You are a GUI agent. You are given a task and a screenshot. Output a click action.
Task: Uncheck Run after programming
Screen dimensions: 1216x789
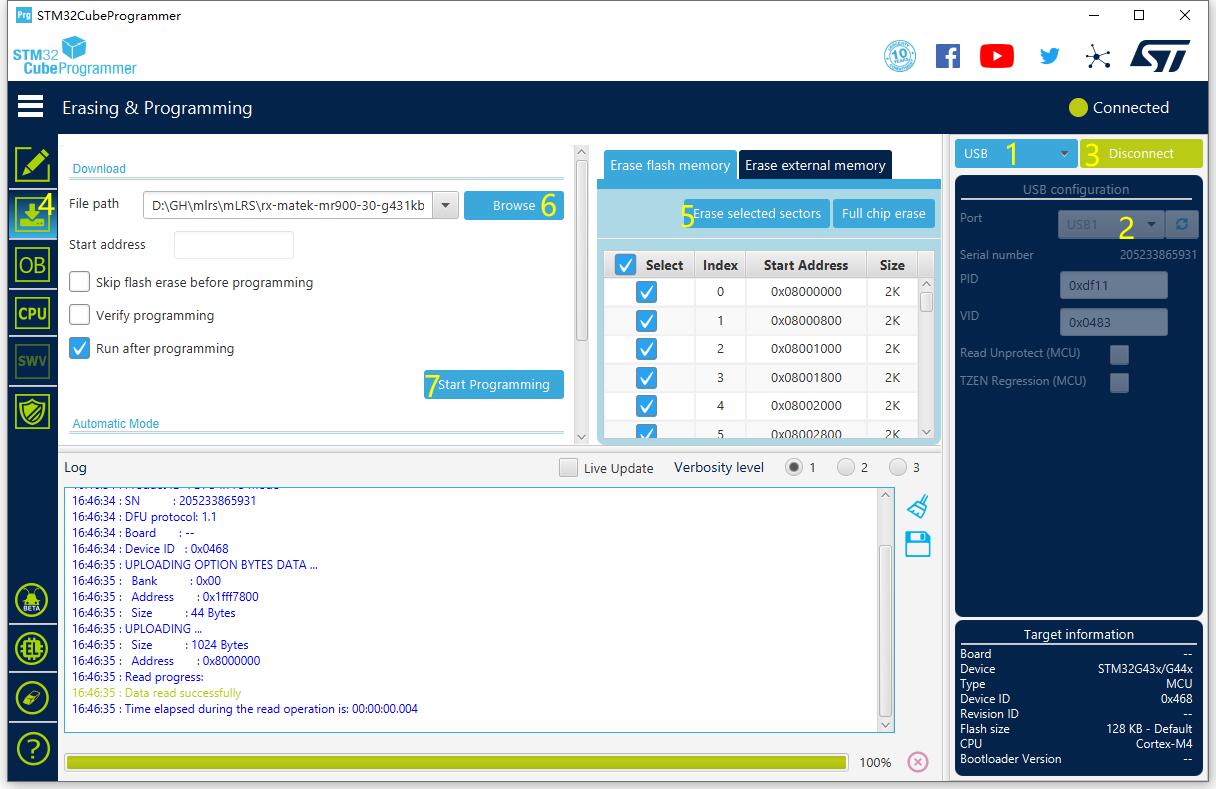(x=80, y=348)
